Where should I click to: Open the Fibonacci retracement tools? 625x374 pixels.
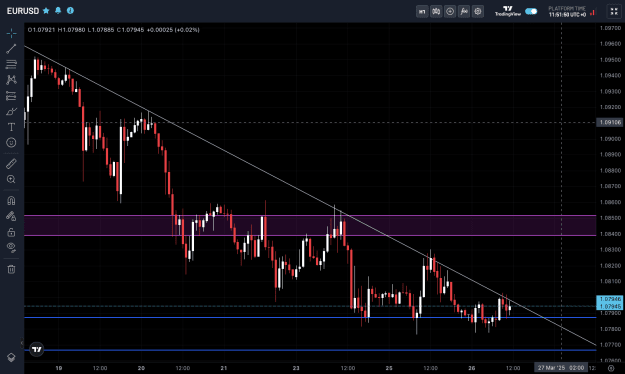pos(11,64)
